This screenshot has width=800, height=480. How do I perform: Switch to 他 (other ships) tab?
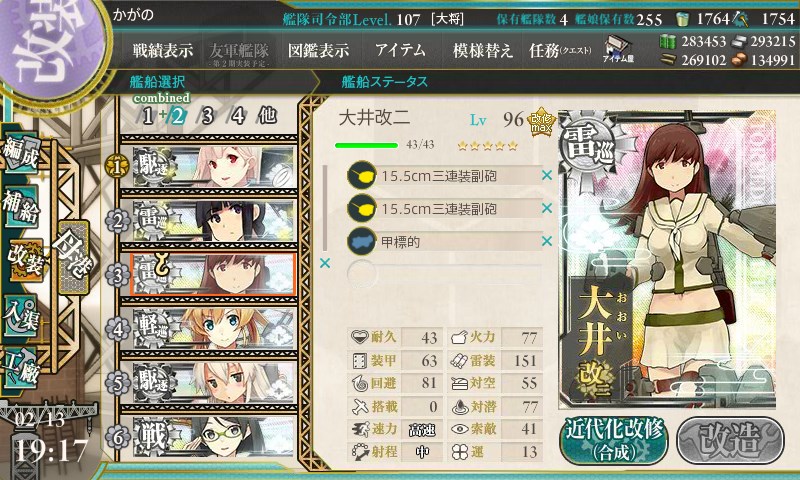267,116
